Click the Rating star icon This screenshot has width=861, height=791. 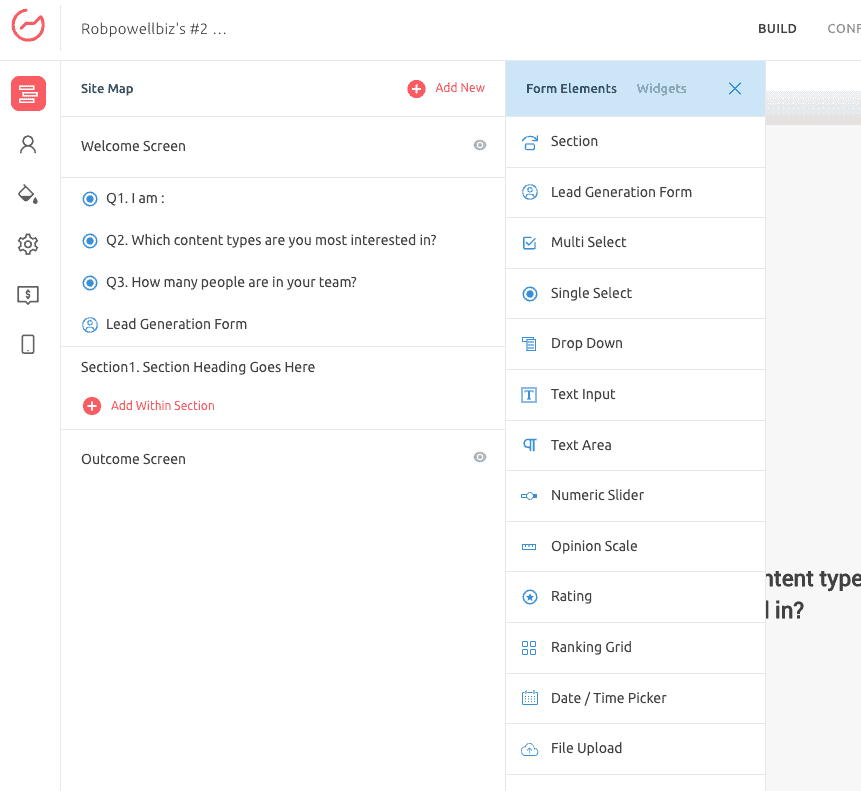pyautogui.click(x=529, y=597)
